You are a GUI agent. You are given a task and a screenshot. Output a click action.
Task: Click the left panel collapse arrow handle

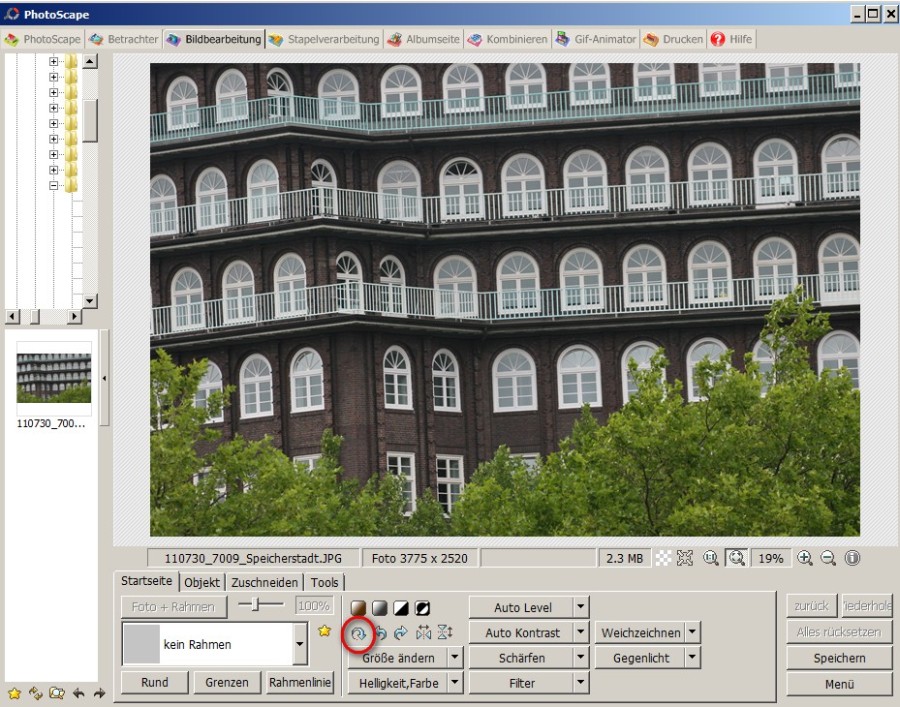click(104, 378)
